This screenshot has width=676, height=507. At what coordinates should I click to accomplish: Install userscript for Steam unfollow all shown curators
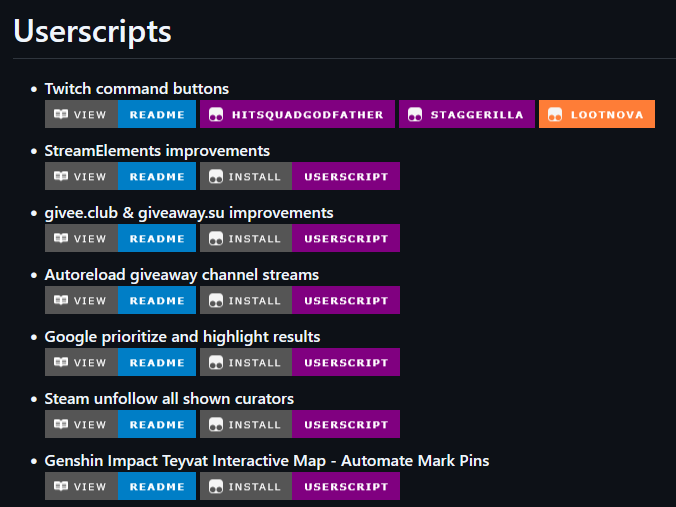[x=300, y=425]
